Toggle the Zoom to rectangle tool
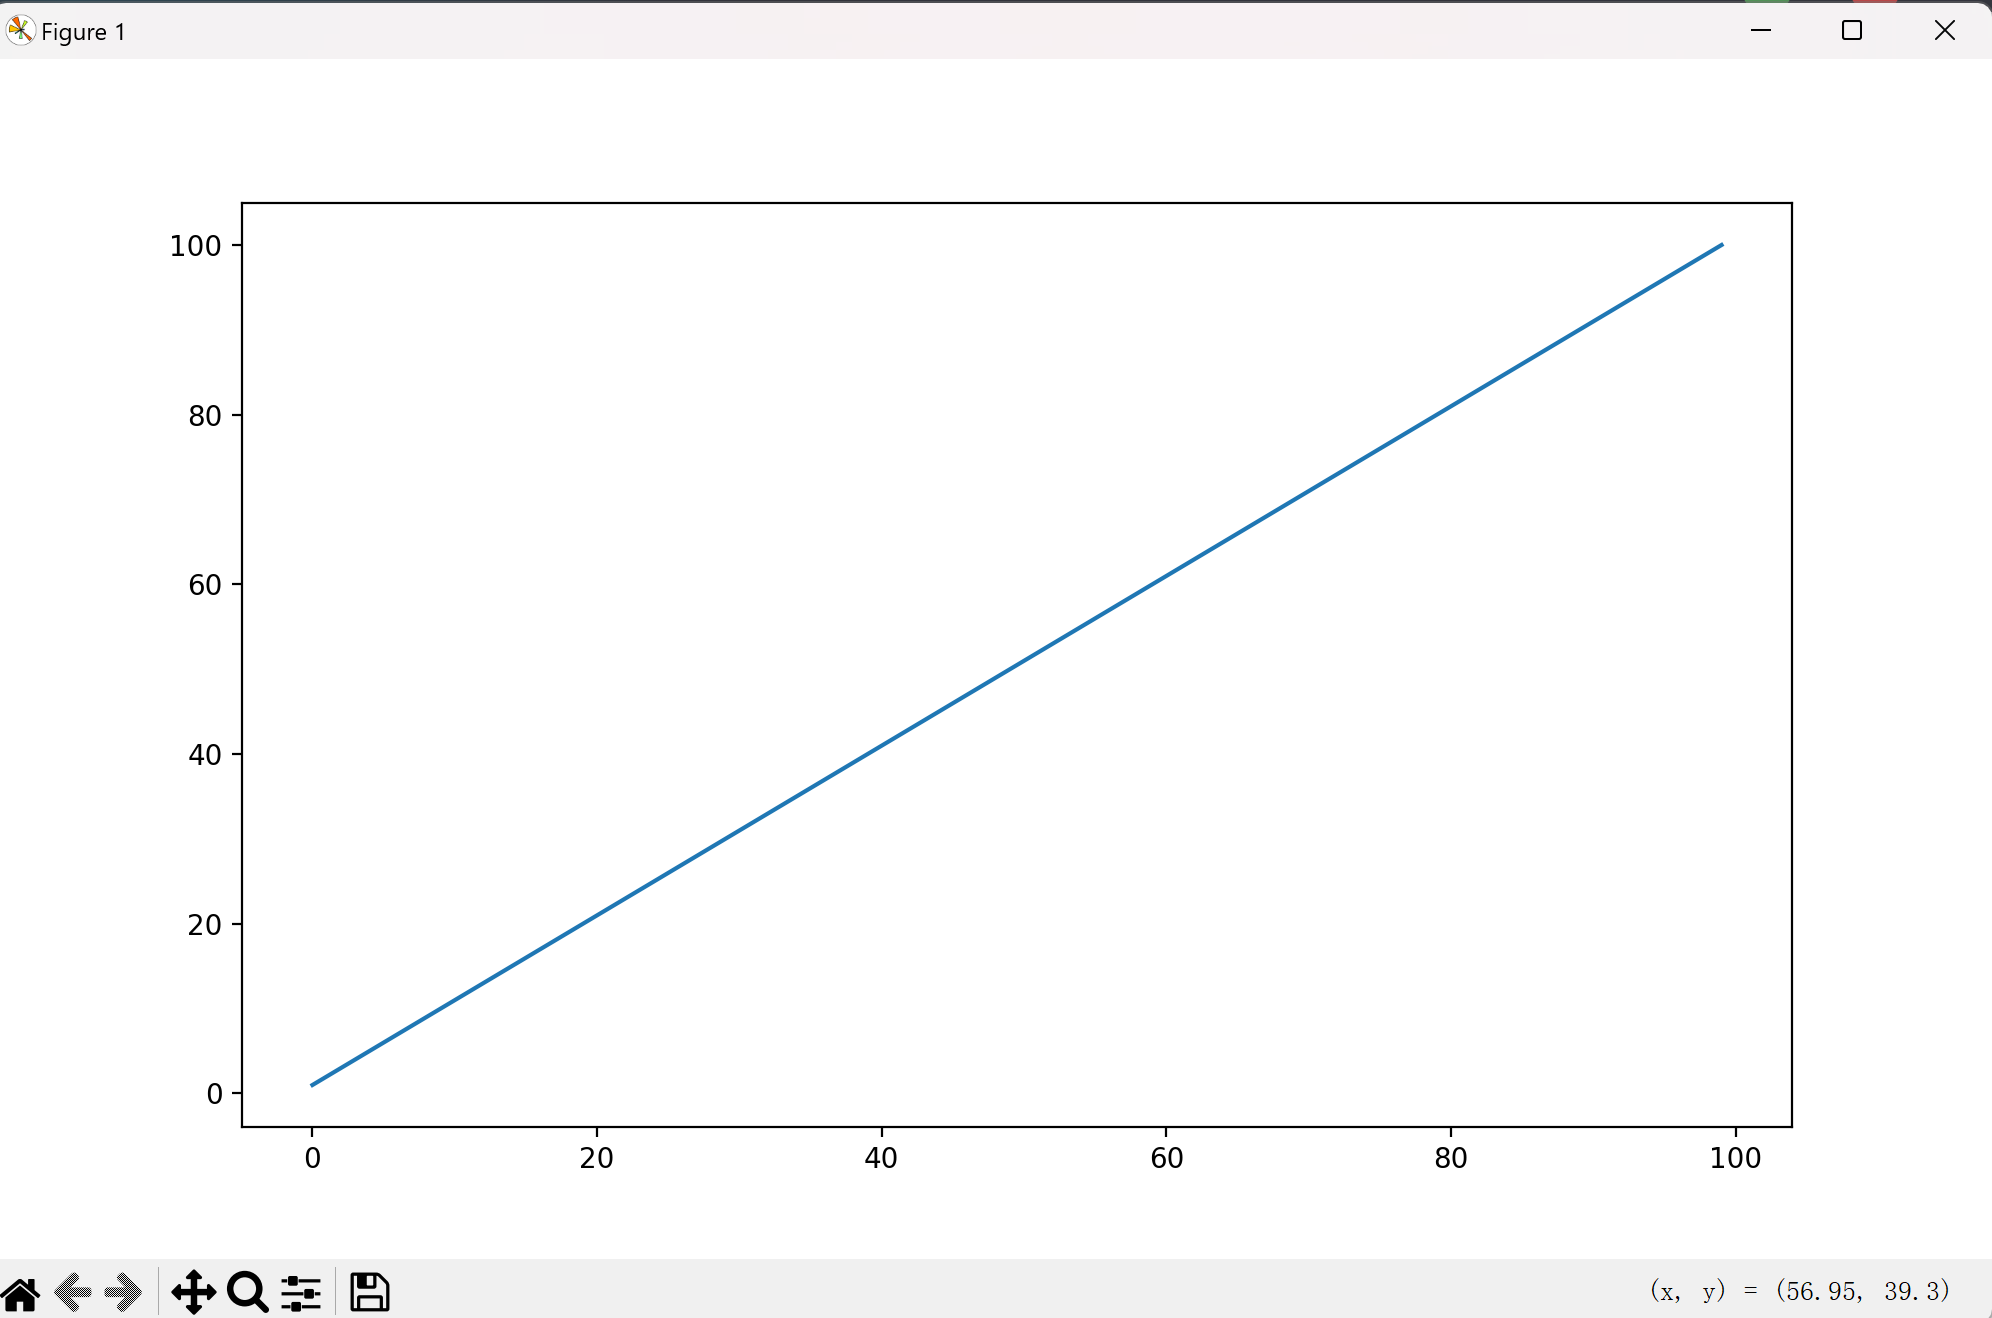The width and height of the screenshot is (1992, 1318). point(247,1292)
